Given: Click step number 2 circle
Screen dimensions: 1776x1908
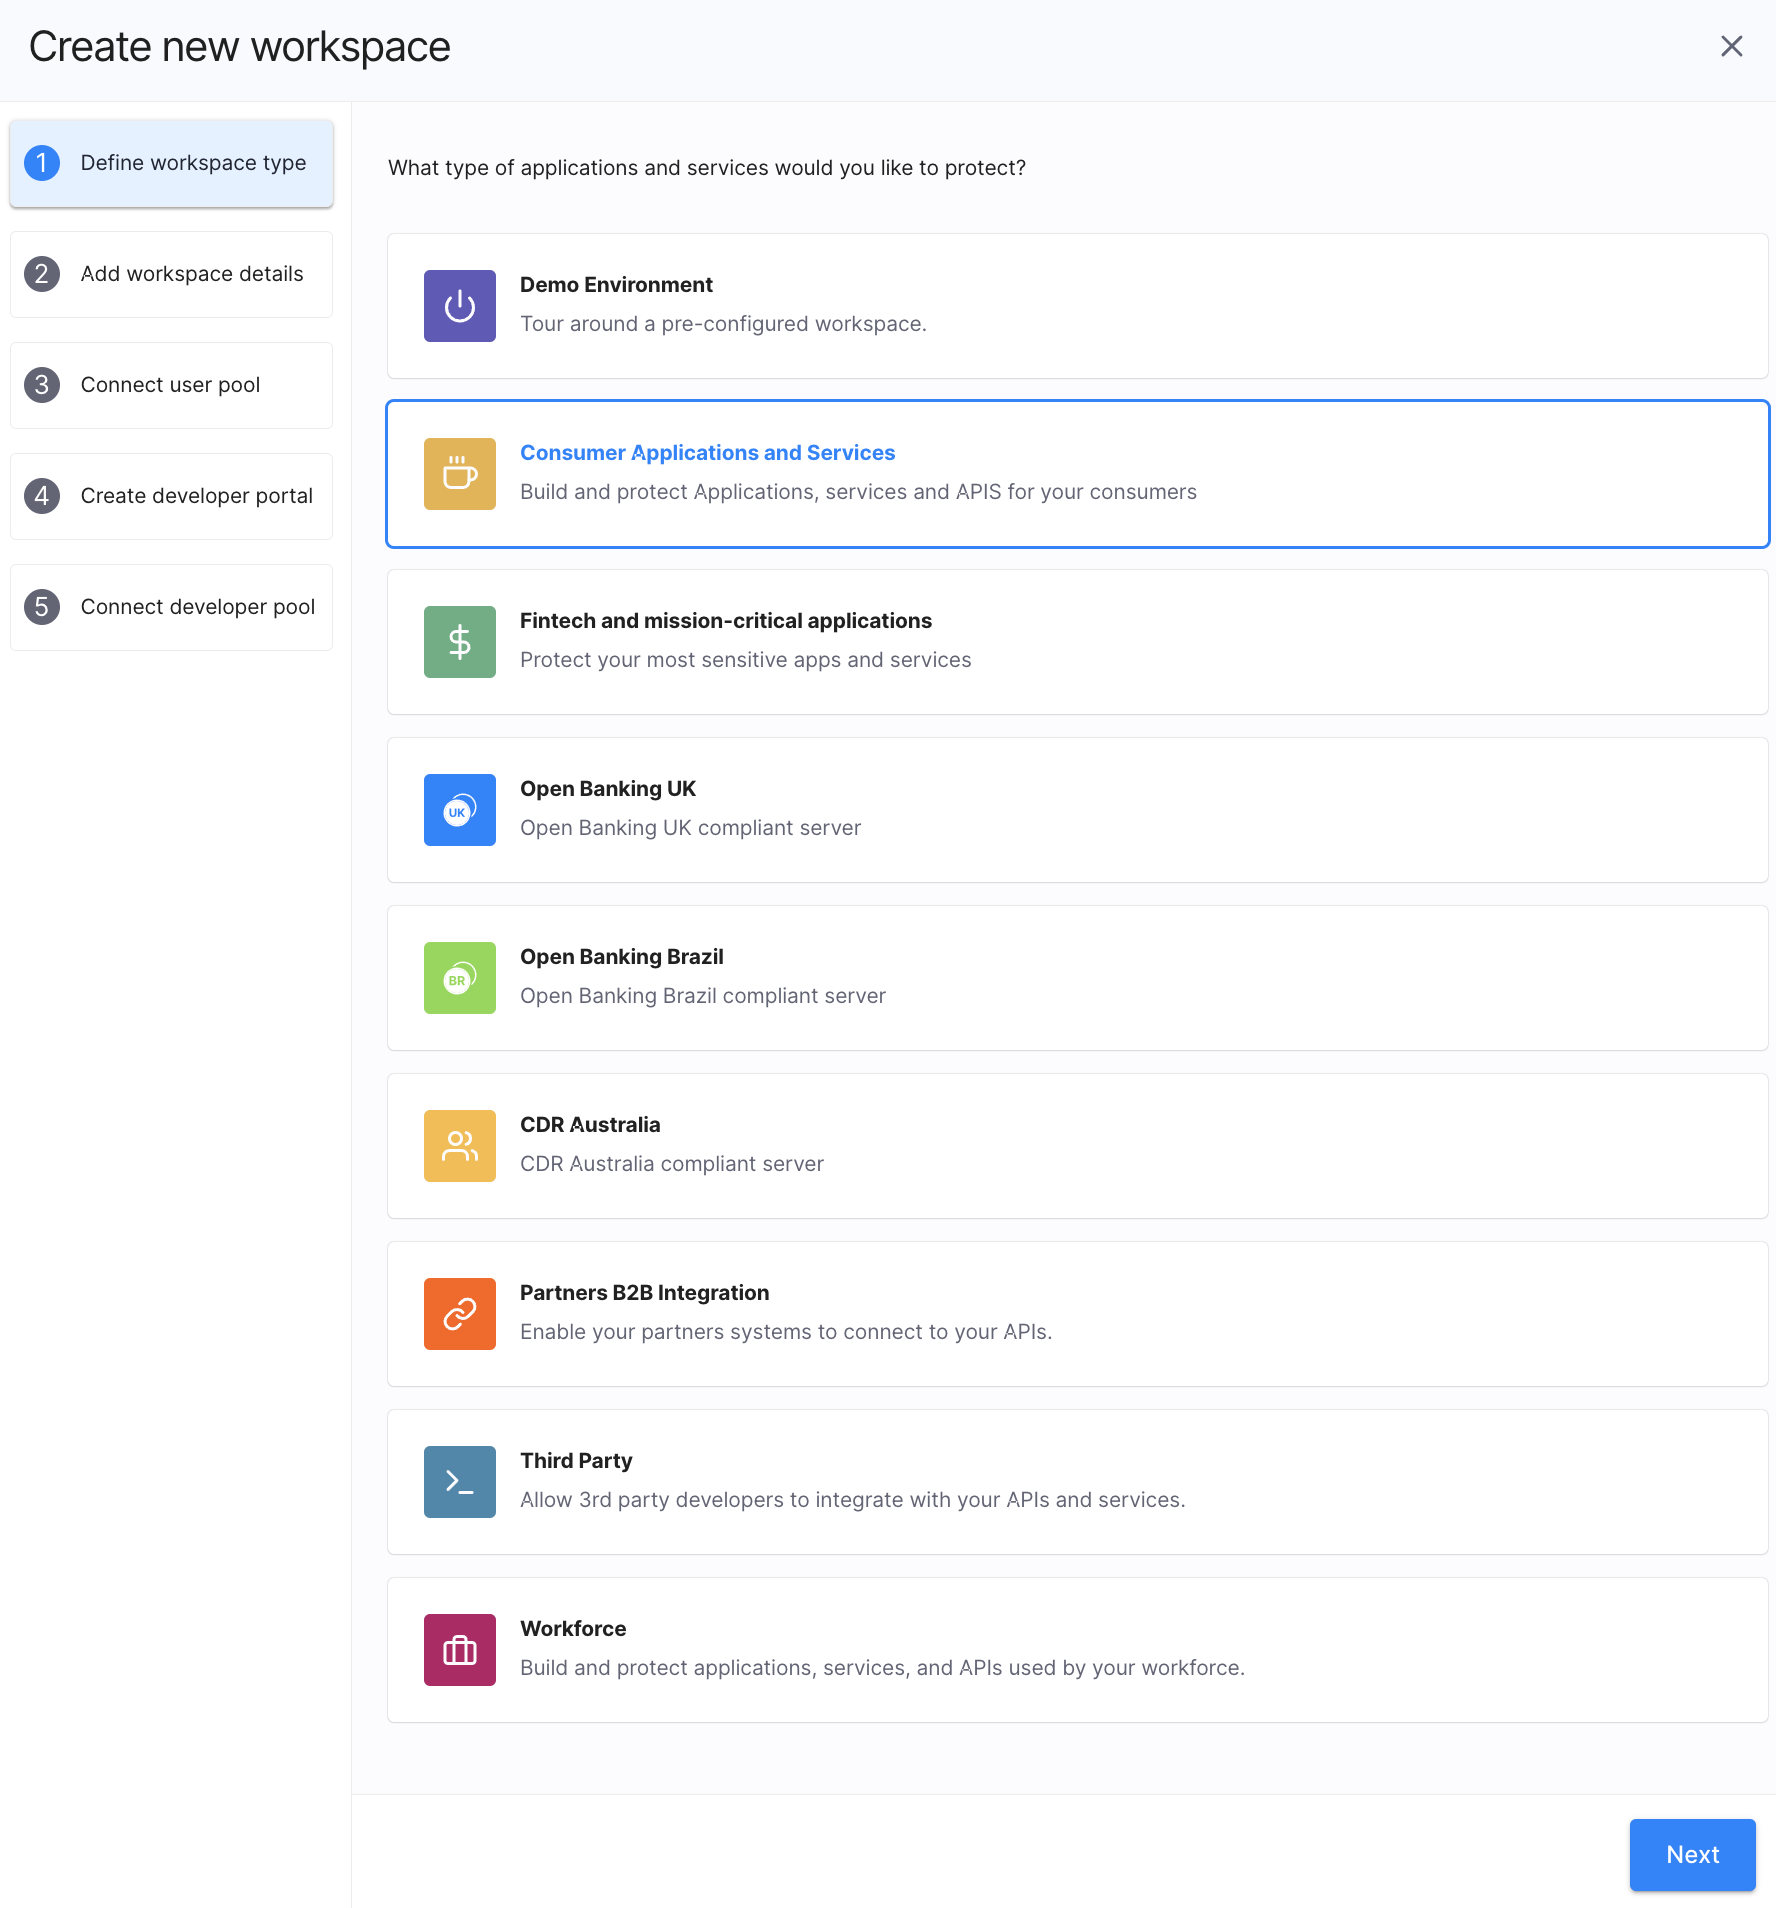Looking at the screenshot, I should point(42,274).
